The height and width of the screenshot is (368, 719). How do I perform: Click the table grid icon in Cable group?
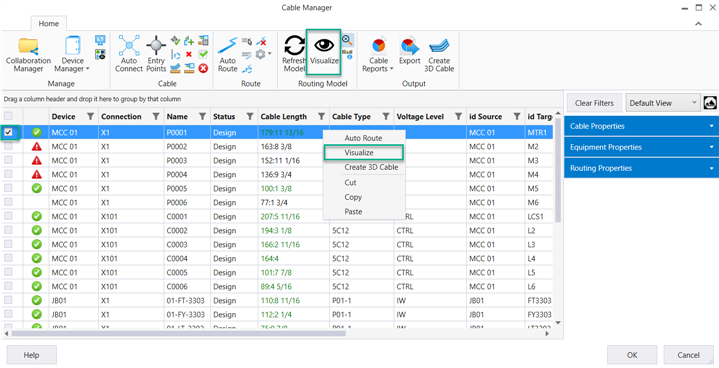203,40
